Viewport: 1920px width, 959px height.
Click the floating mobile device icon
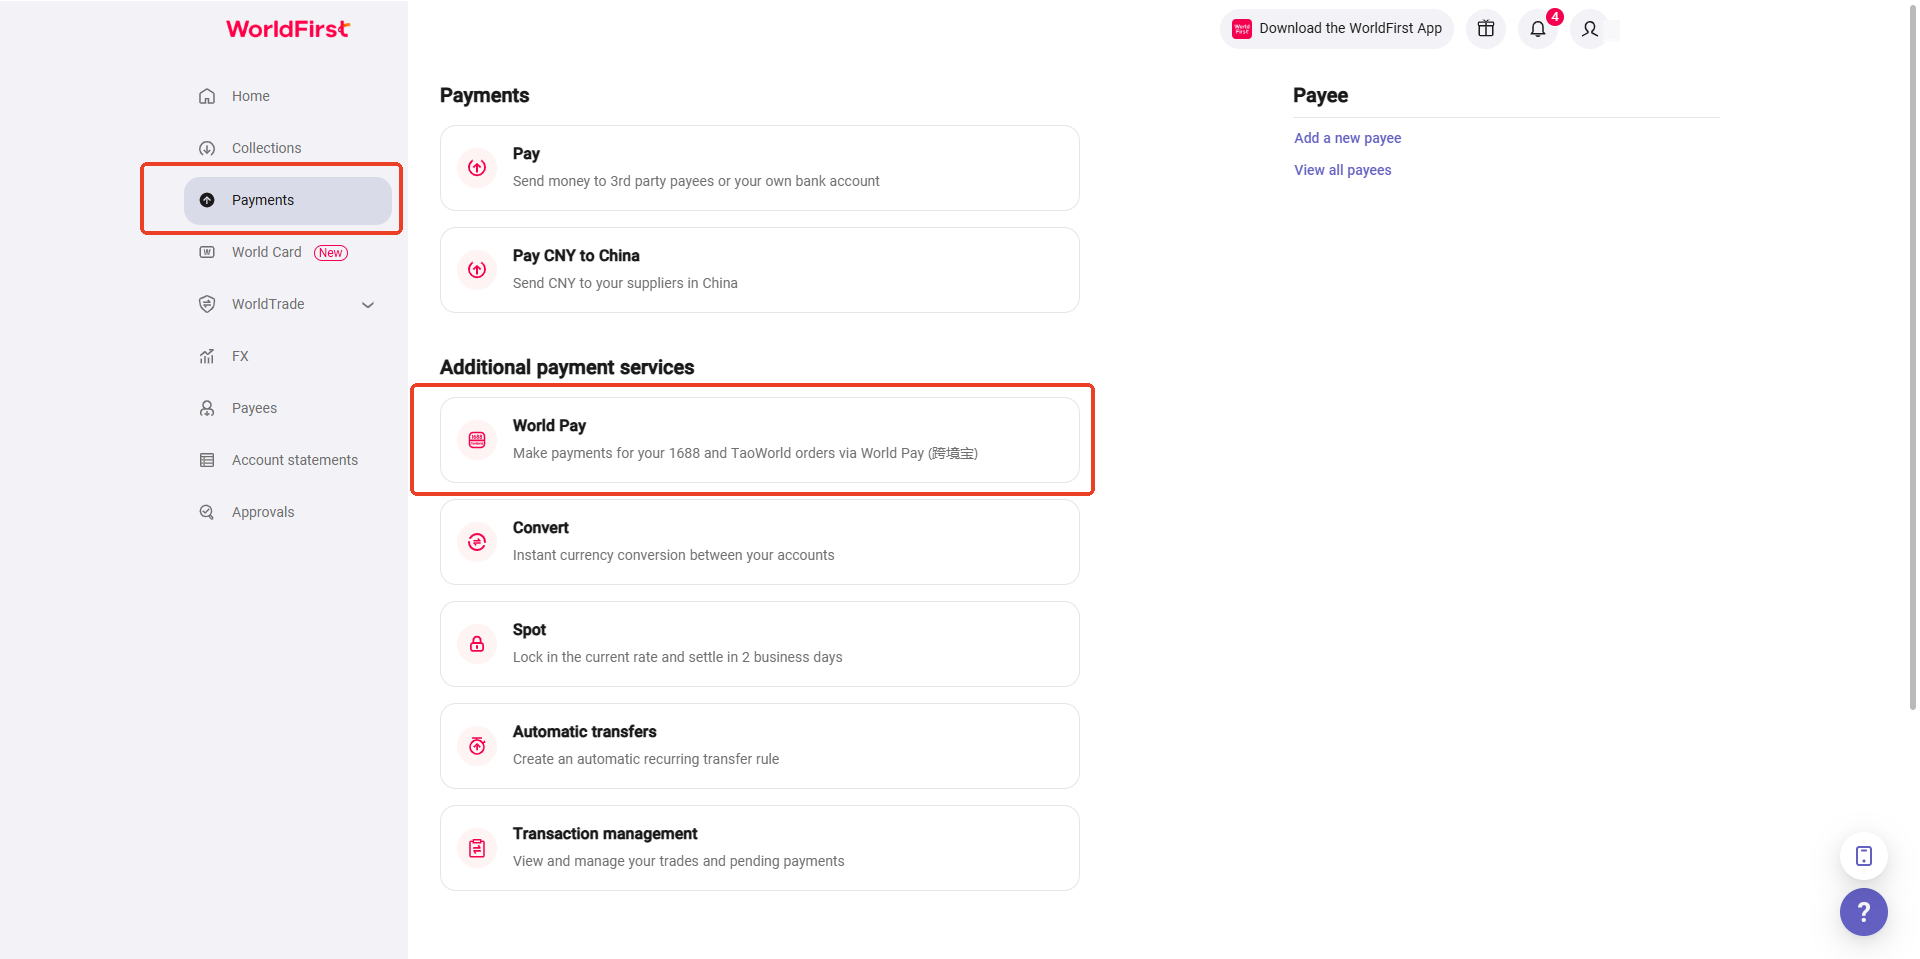click(x=1863, y=856)
